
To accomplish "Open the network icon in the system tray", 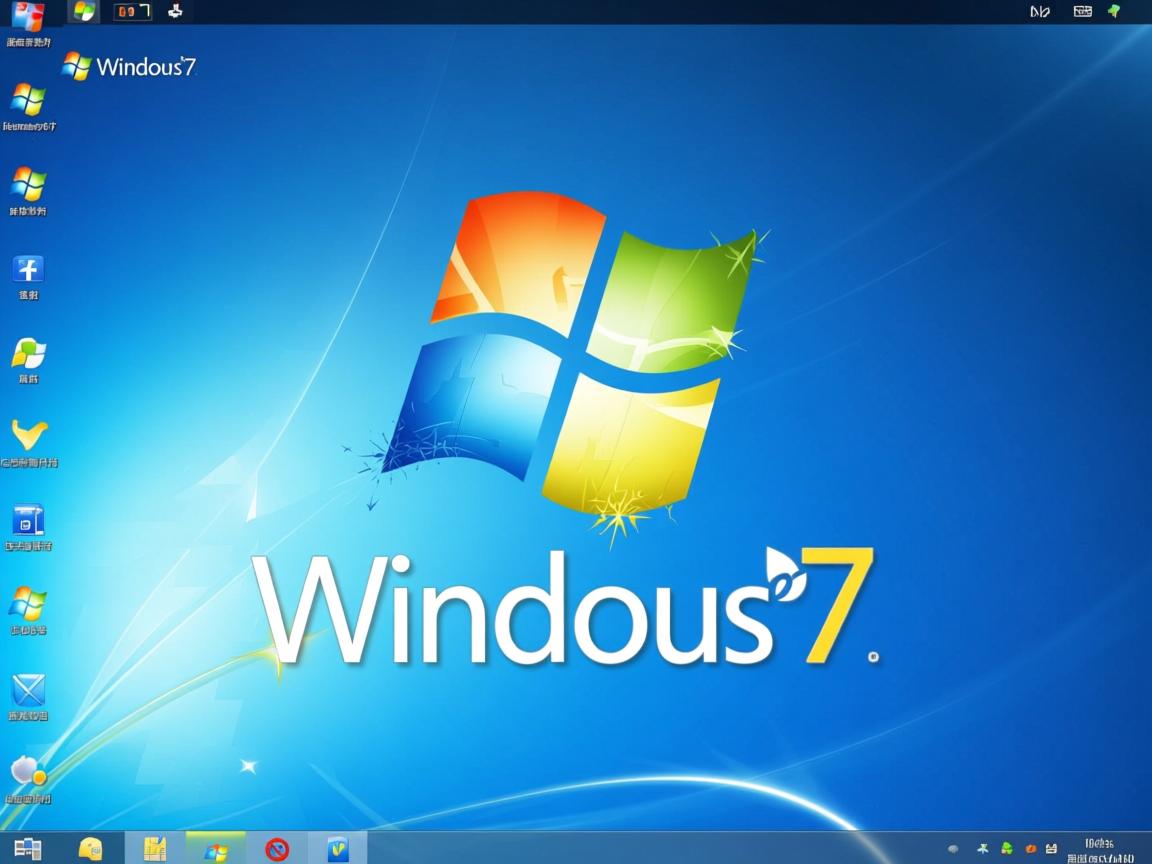I will [1048, 848].
